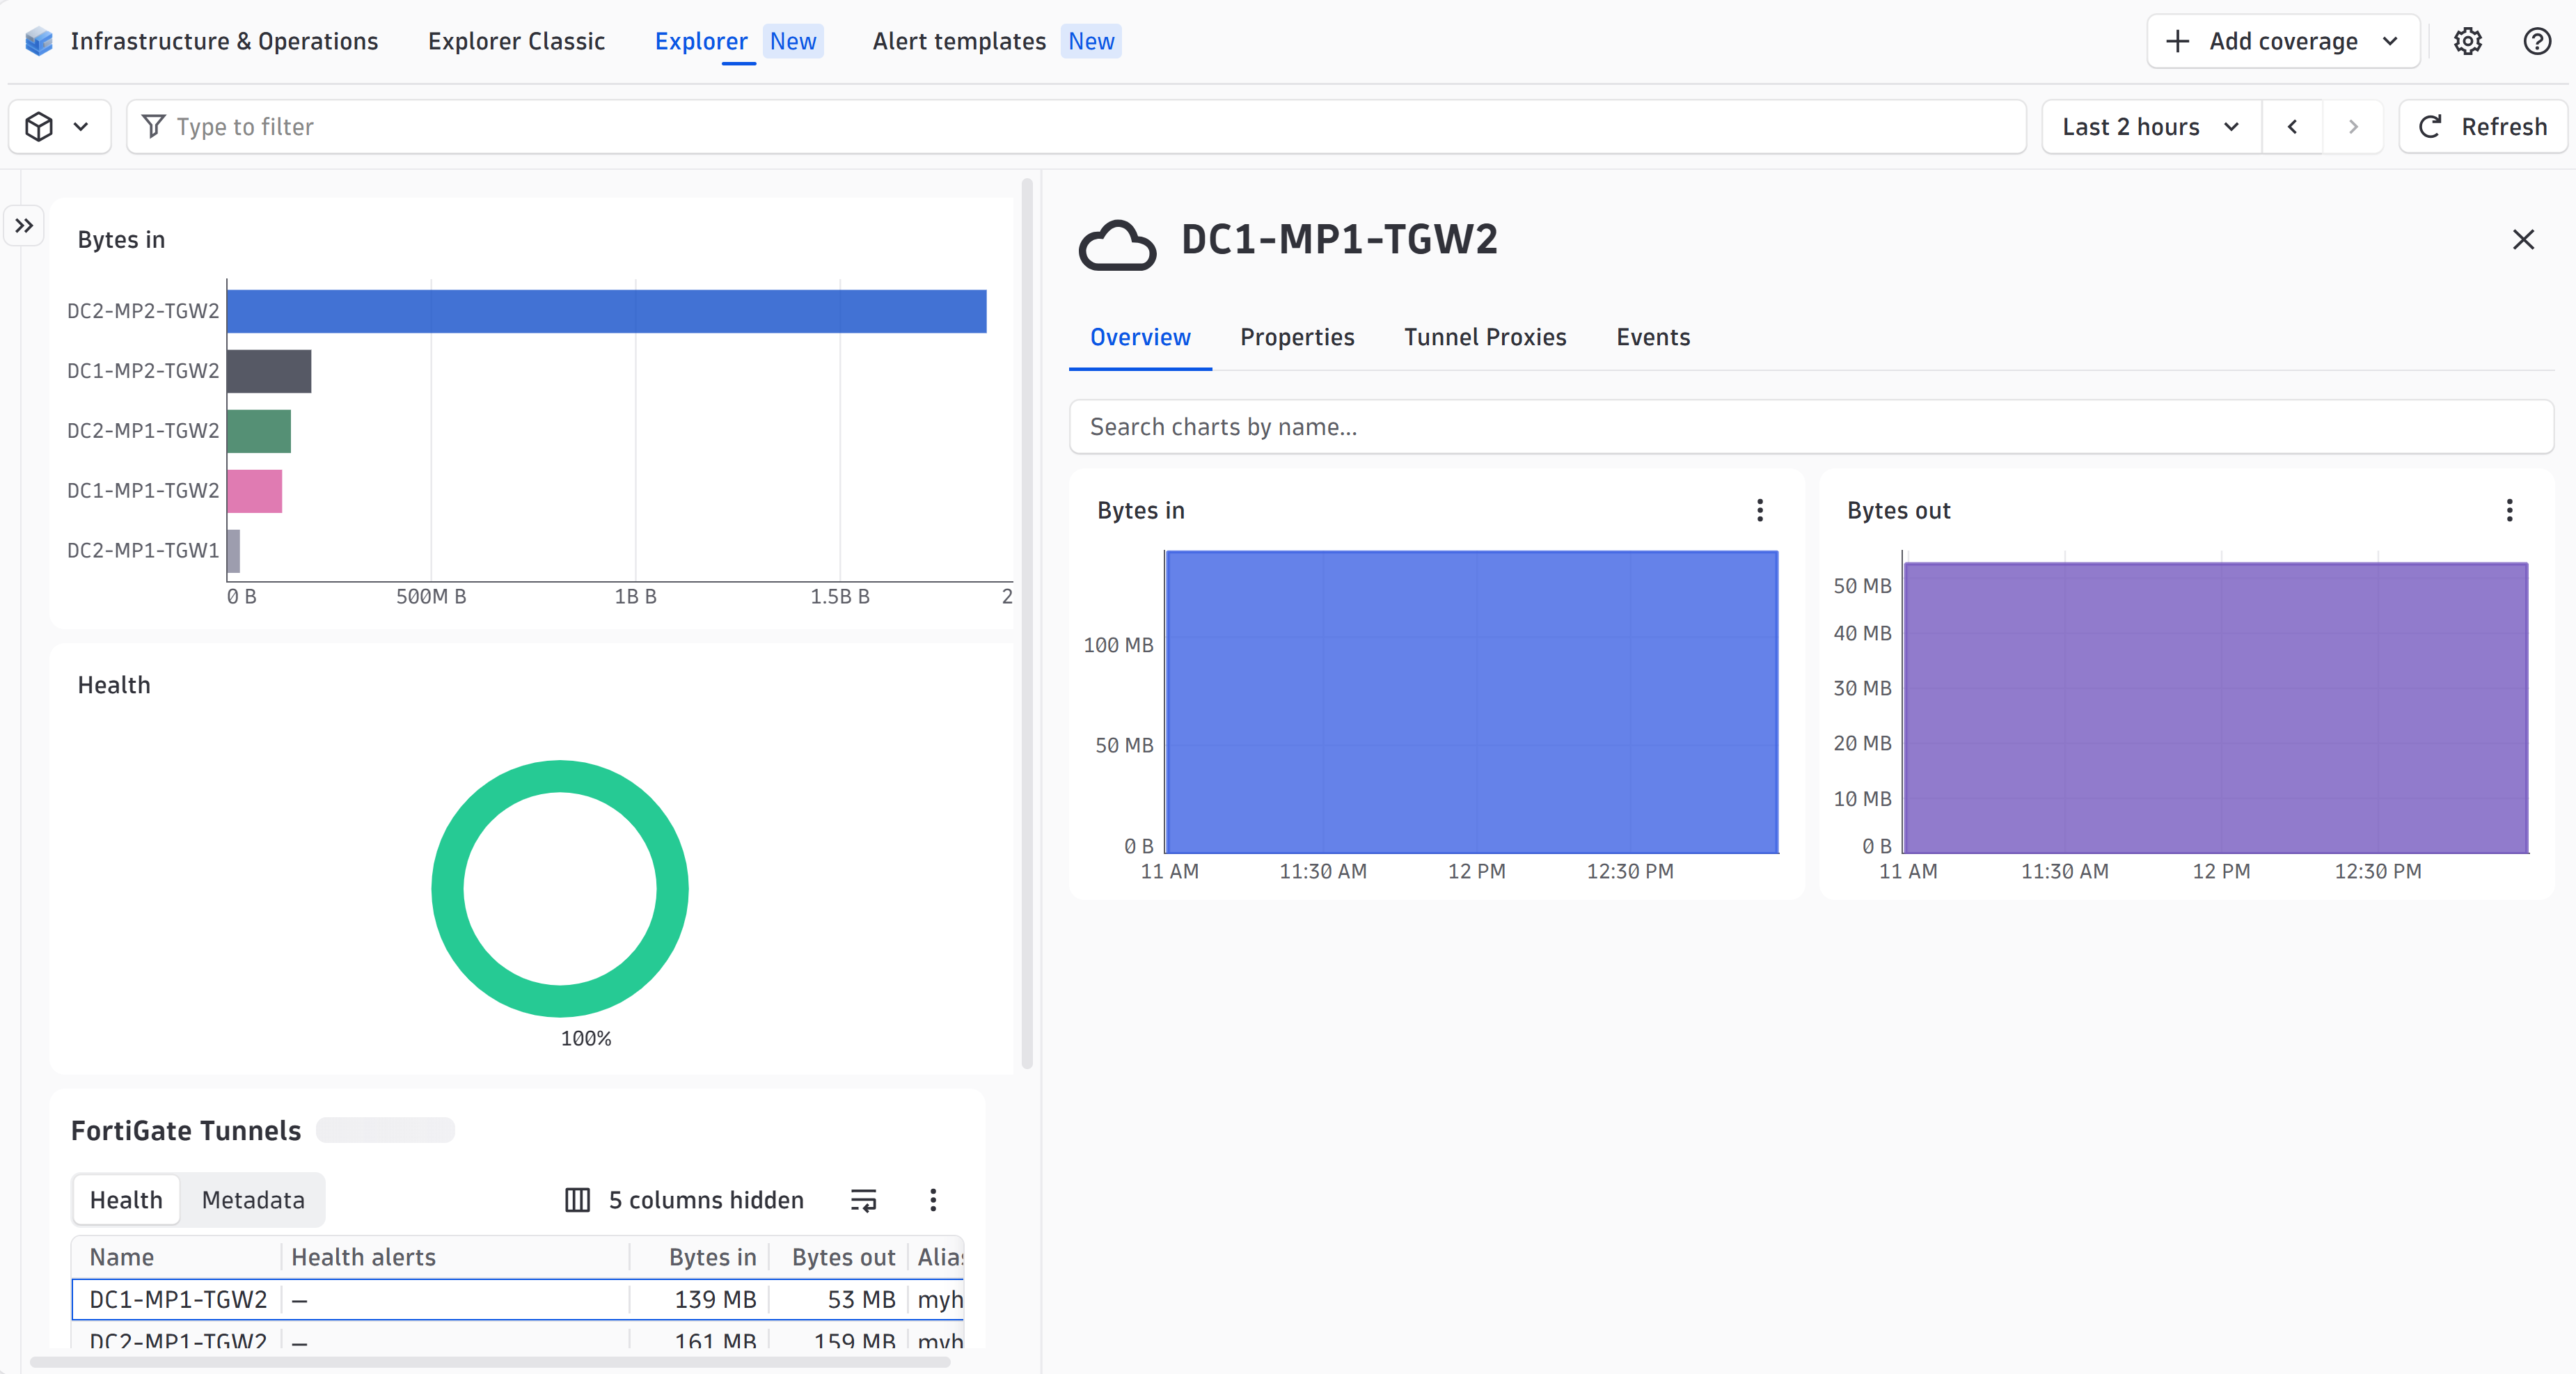The width and height of the screenshot is (2576, 1374).
Task: Switch to the Tunnel Proxies tab
Action: tap(1485, 338)
